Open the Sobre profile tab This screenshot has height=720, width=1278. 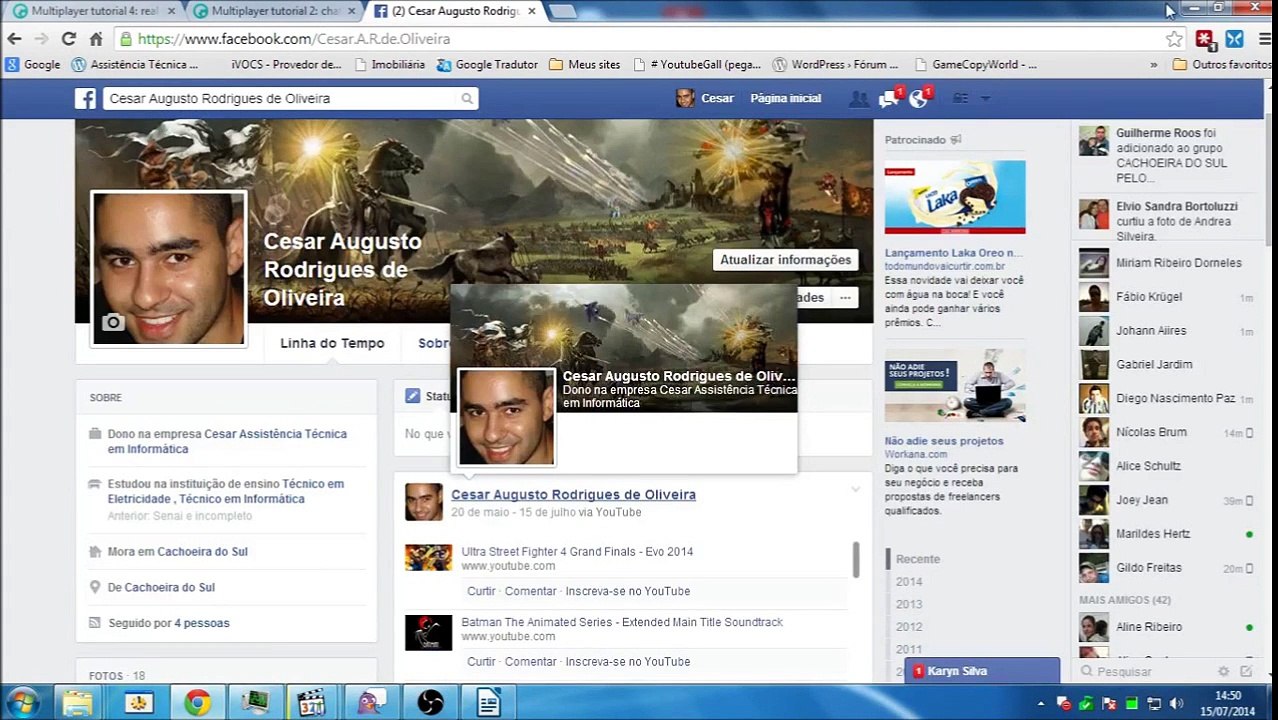point(433,343)
